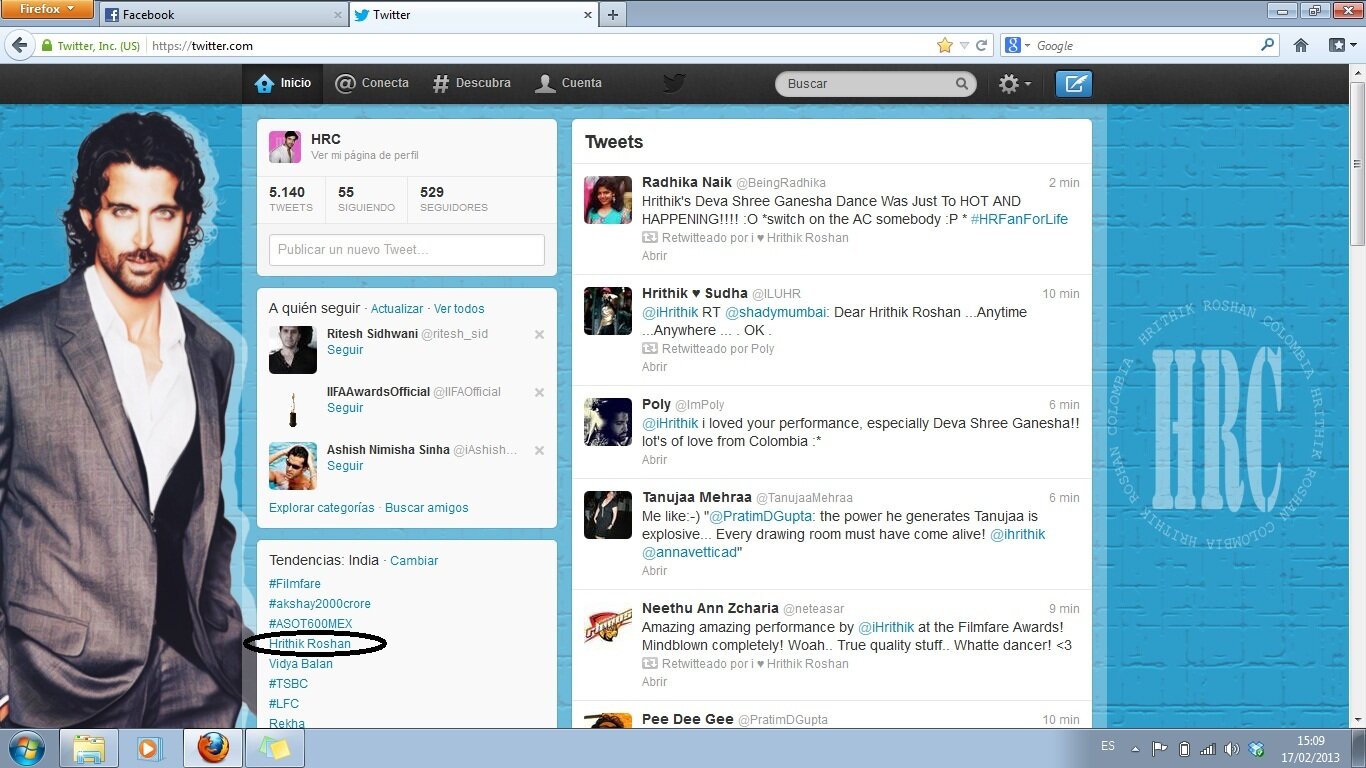The width and height of the screenshot is (1366, 768).
Task: Bookmark this page with the star
Action: coord(944,45)
